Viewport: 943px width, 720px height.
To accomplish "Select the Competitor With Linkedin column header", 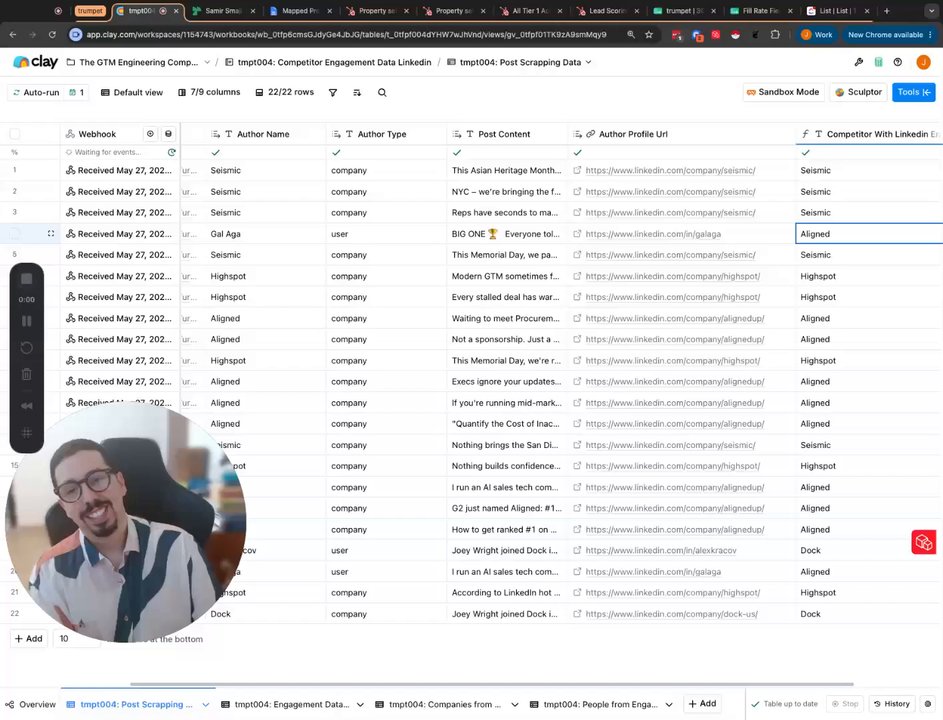I will click(x=869, y=134).
